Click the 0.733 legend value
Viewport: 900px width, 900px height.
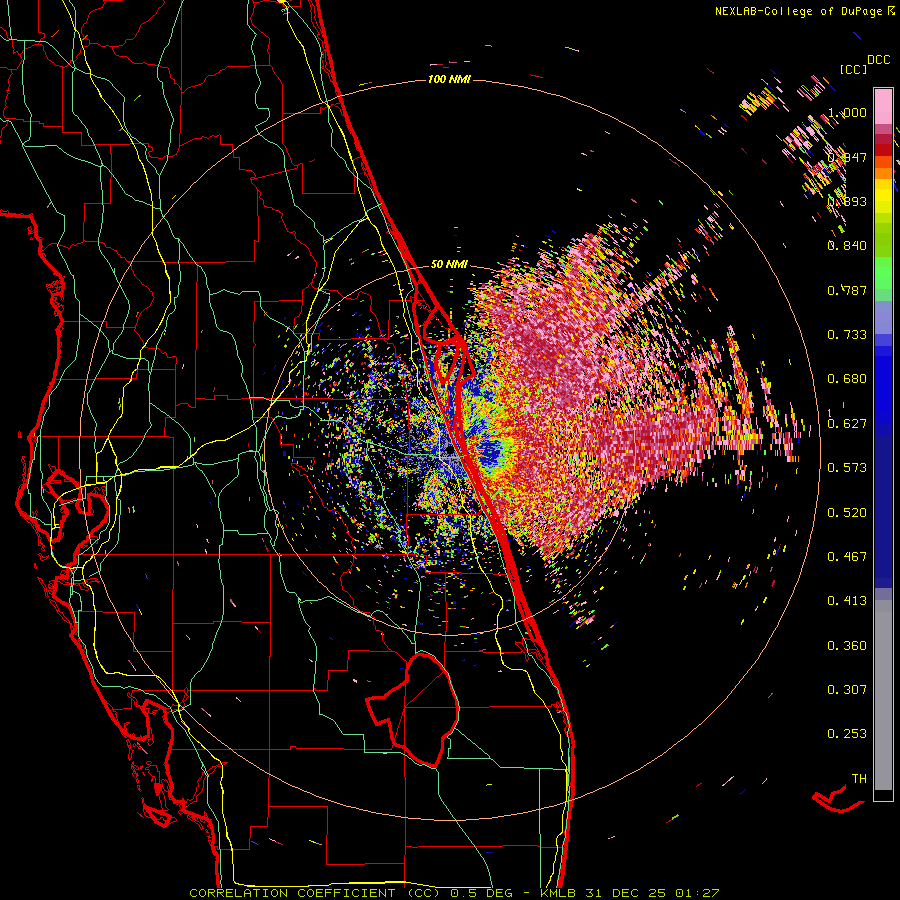pos(847,335)
